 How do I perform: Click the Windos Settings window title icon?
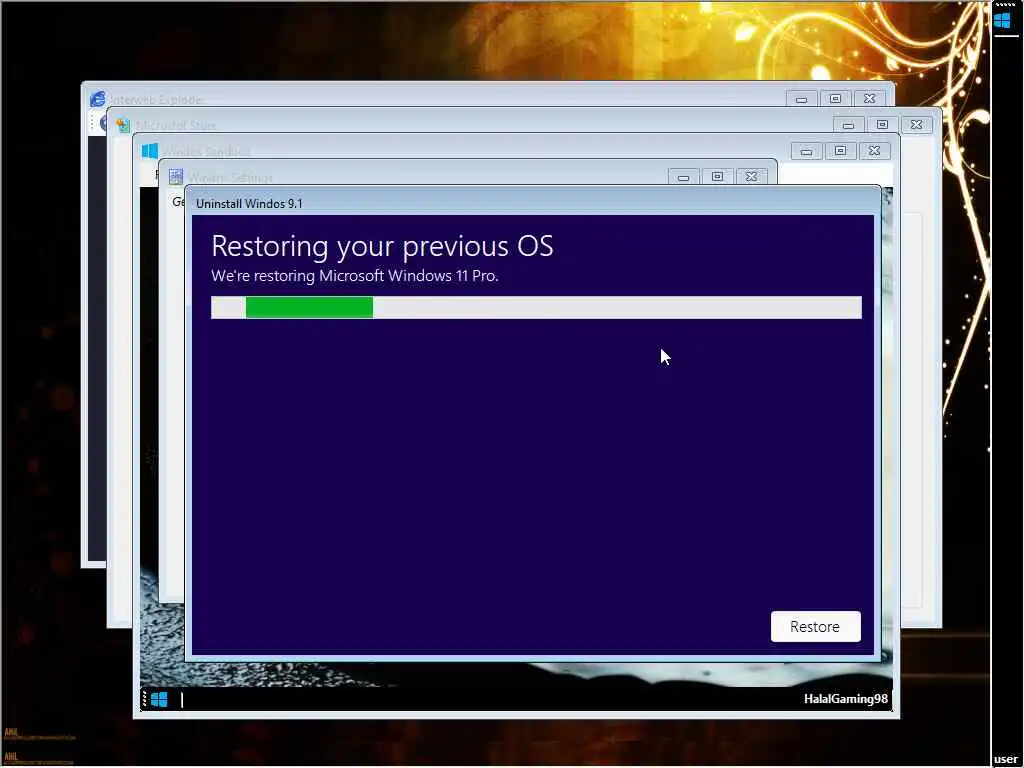[176, 177]
